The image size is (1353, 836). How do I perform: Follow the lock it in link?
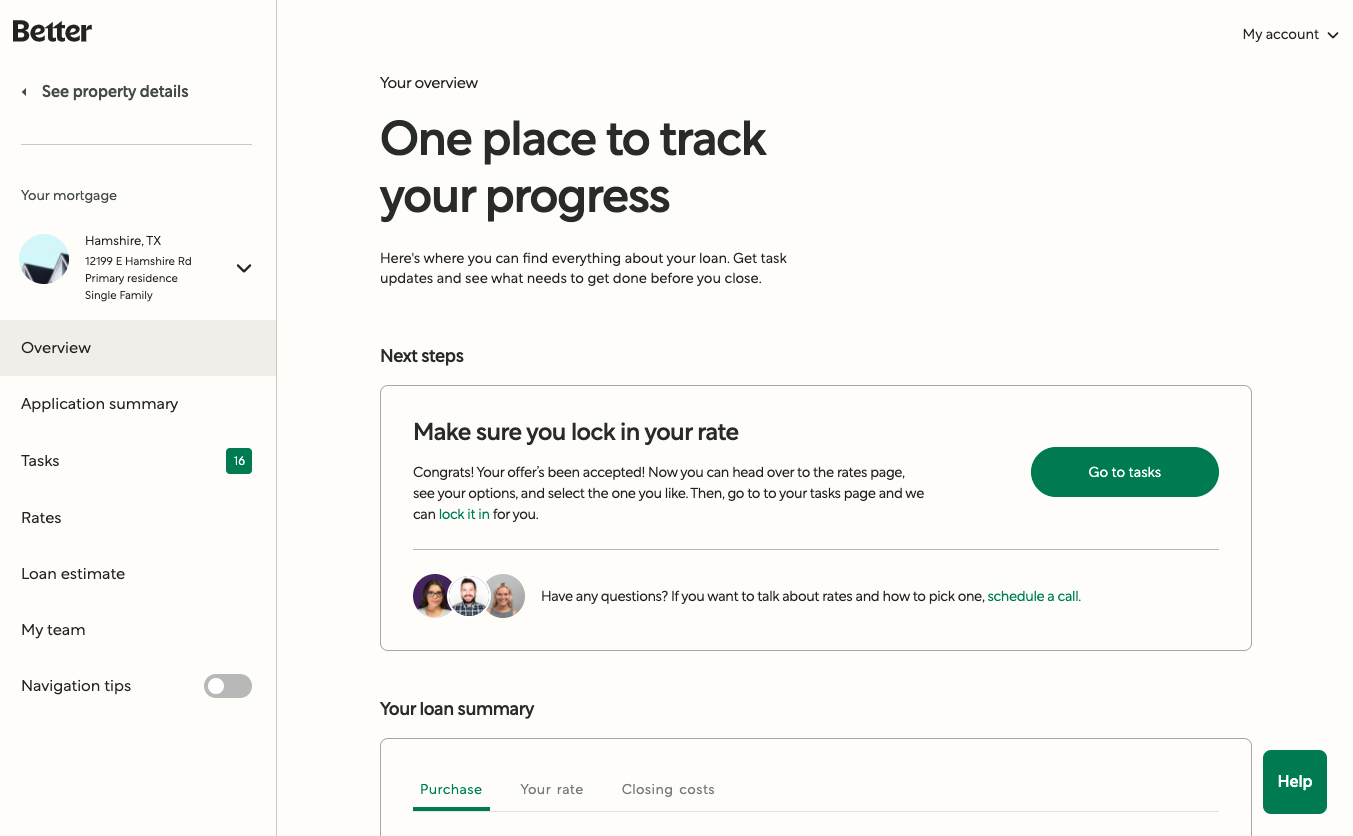pos(464,515)
